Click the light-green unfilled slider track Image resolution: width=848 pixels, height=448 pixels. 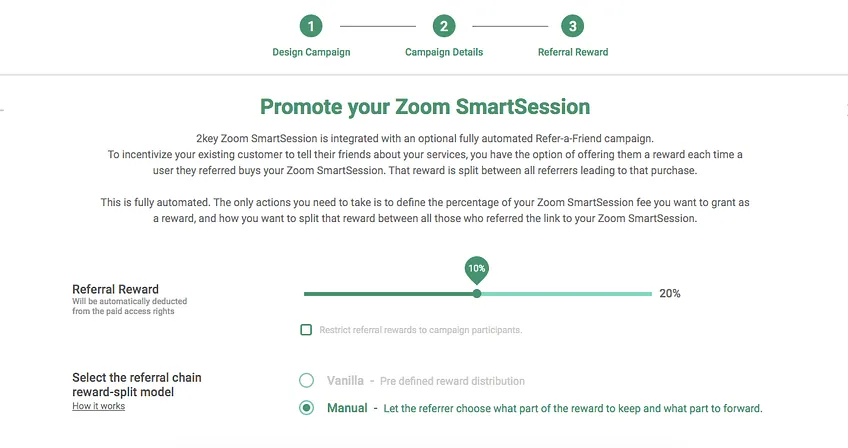pyautogui.click(x=566, y=294)
